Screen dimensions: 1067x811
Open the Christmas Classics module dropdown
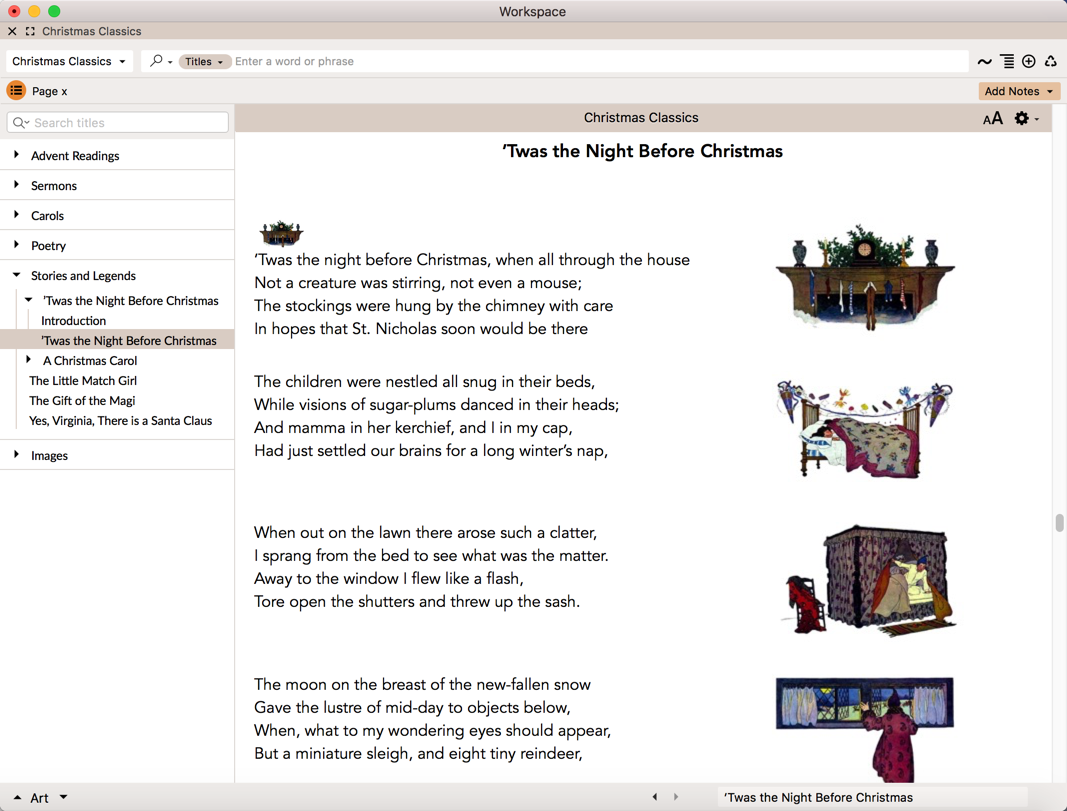pos(69,61)
